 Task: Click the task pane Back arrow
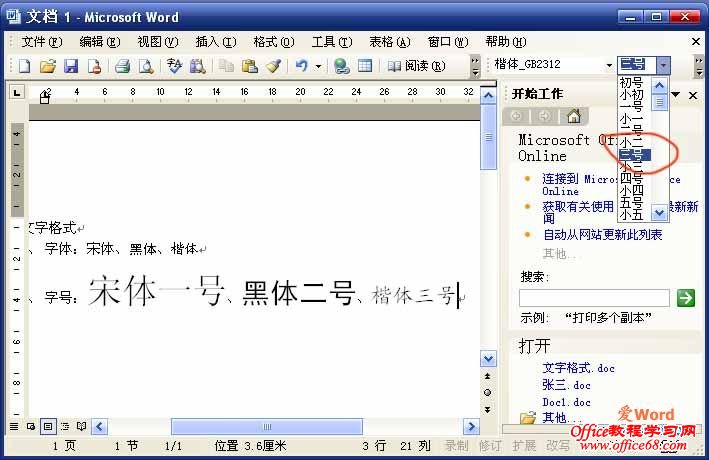pyautogui.click(x=516, y=117)
